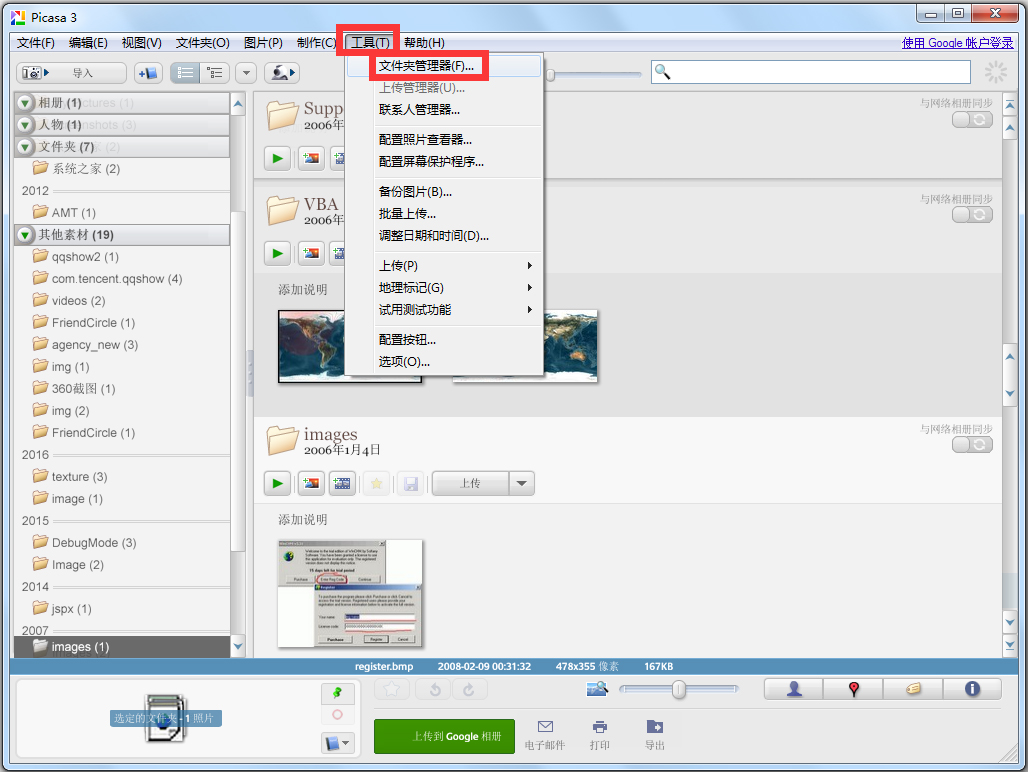The image size is (1028, 772).
Task: Toggle web album sync for images folder
Action: [x=972, y=445]
